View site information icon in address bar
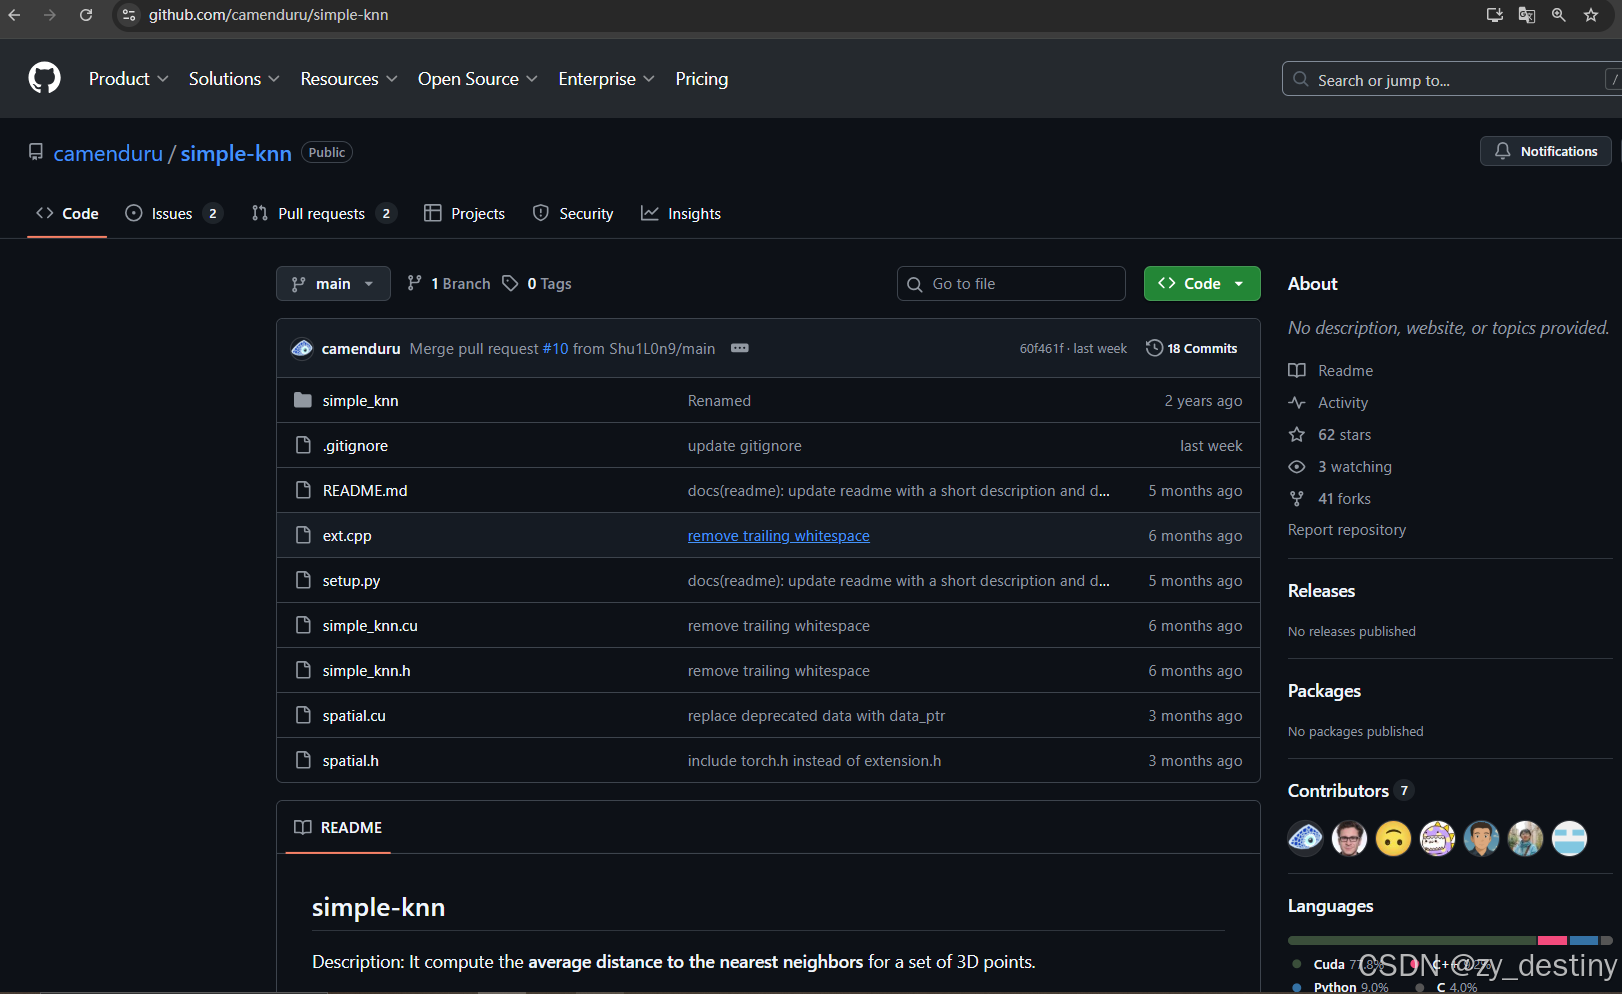 click(x=129, y=15)
